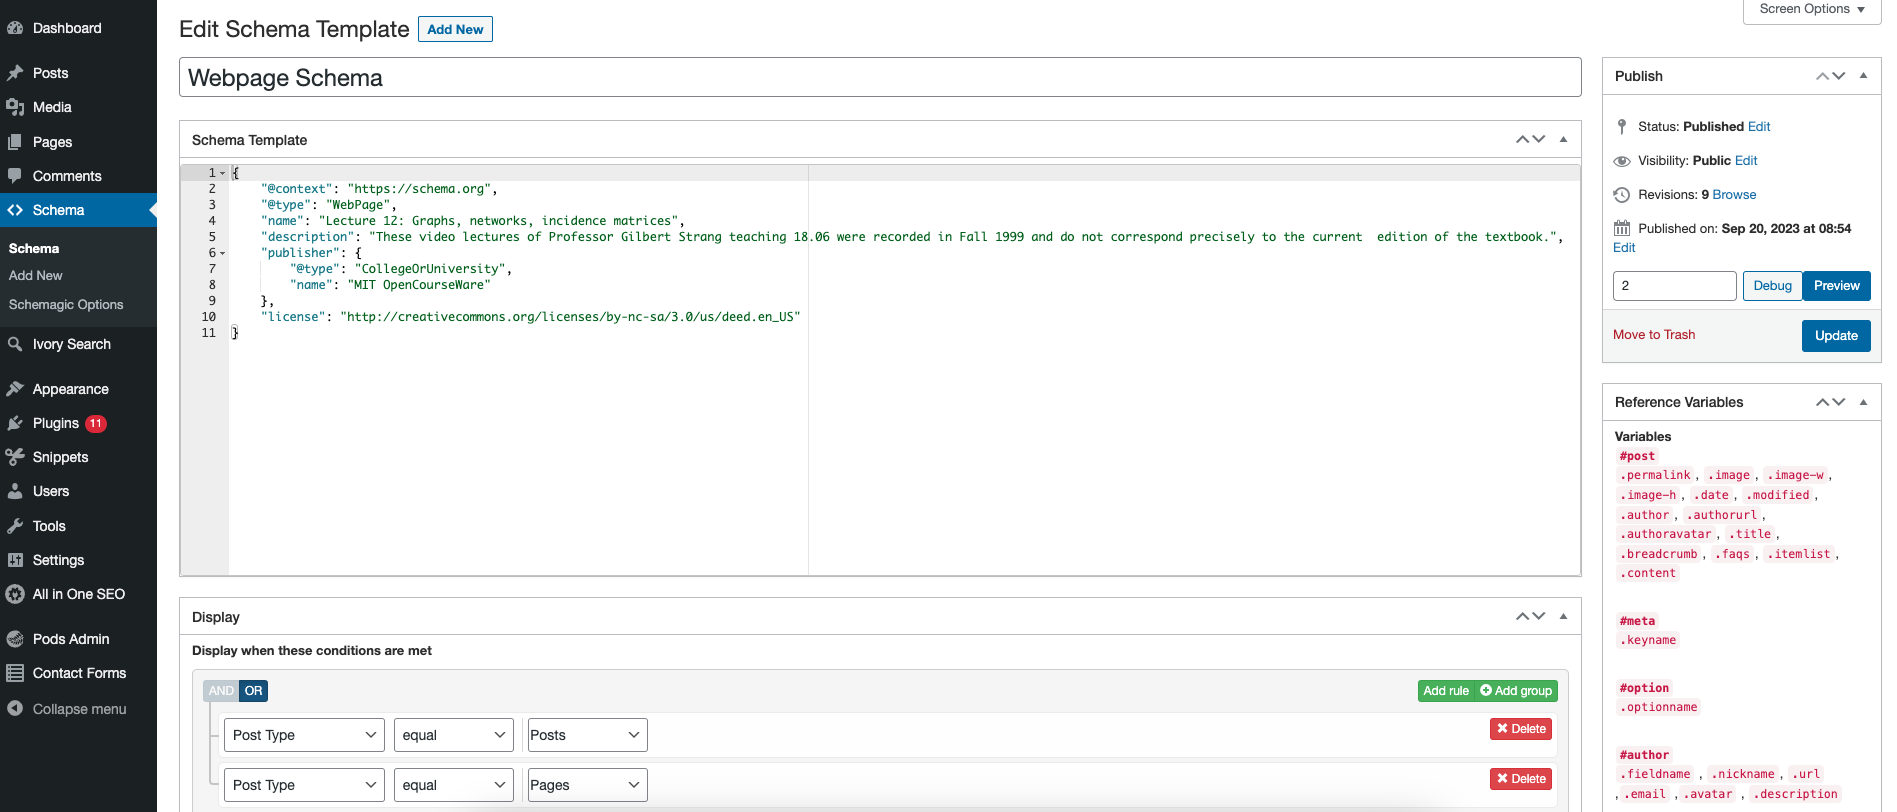Screen dimensions: 1897x812
Task: Collapse the Publish panel
Action: (1863, 76)
